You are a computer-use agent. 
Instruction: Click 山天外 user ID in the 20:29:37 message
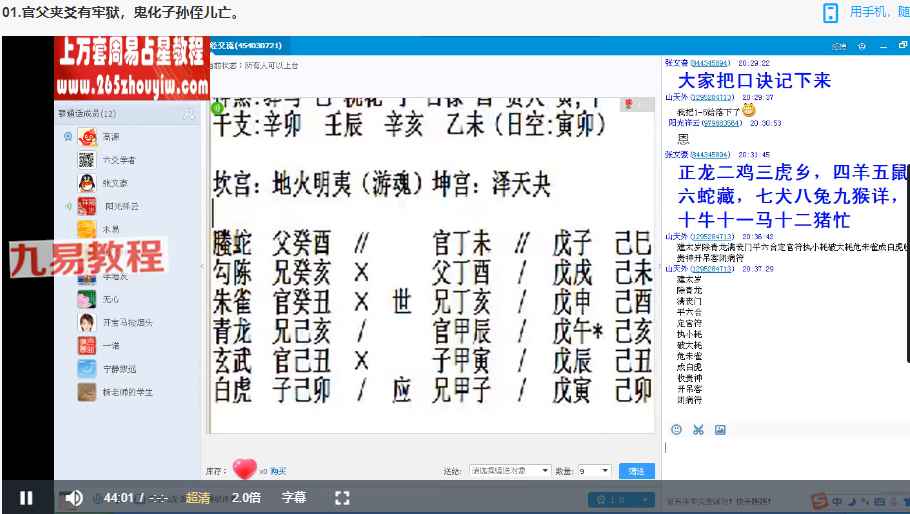click(712, 97)
